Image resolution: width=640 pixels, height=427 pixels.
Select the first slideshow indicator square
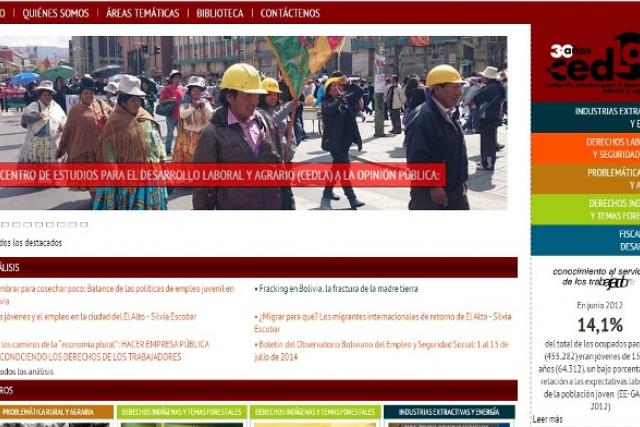pos(3,224)
